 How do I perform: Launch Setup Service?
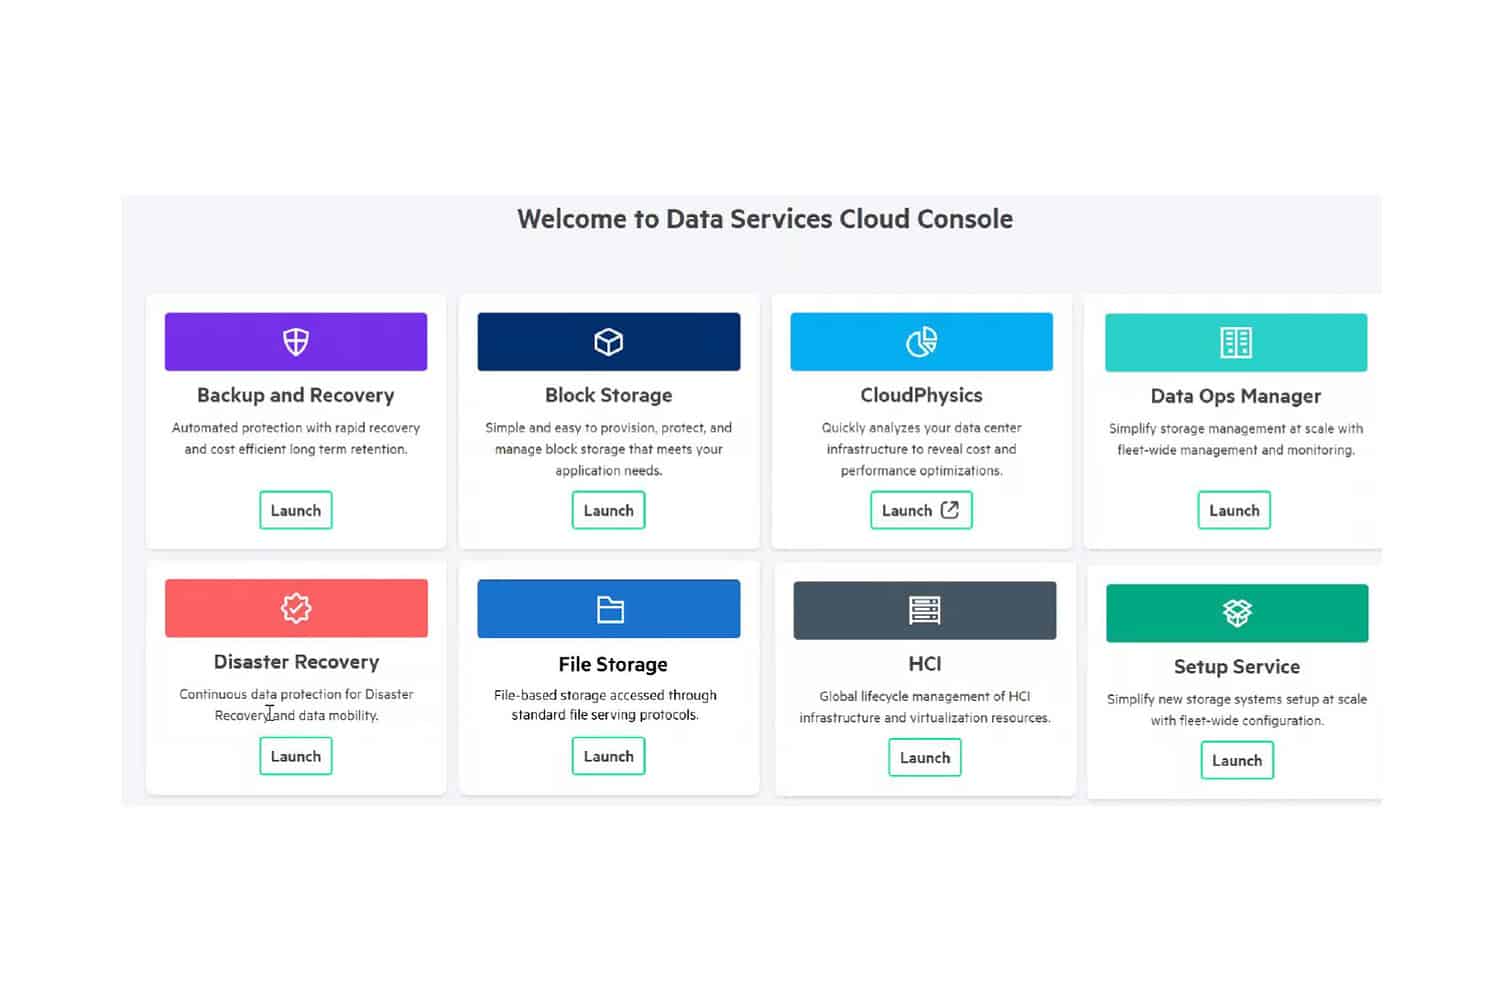[x=1236, y=760]
